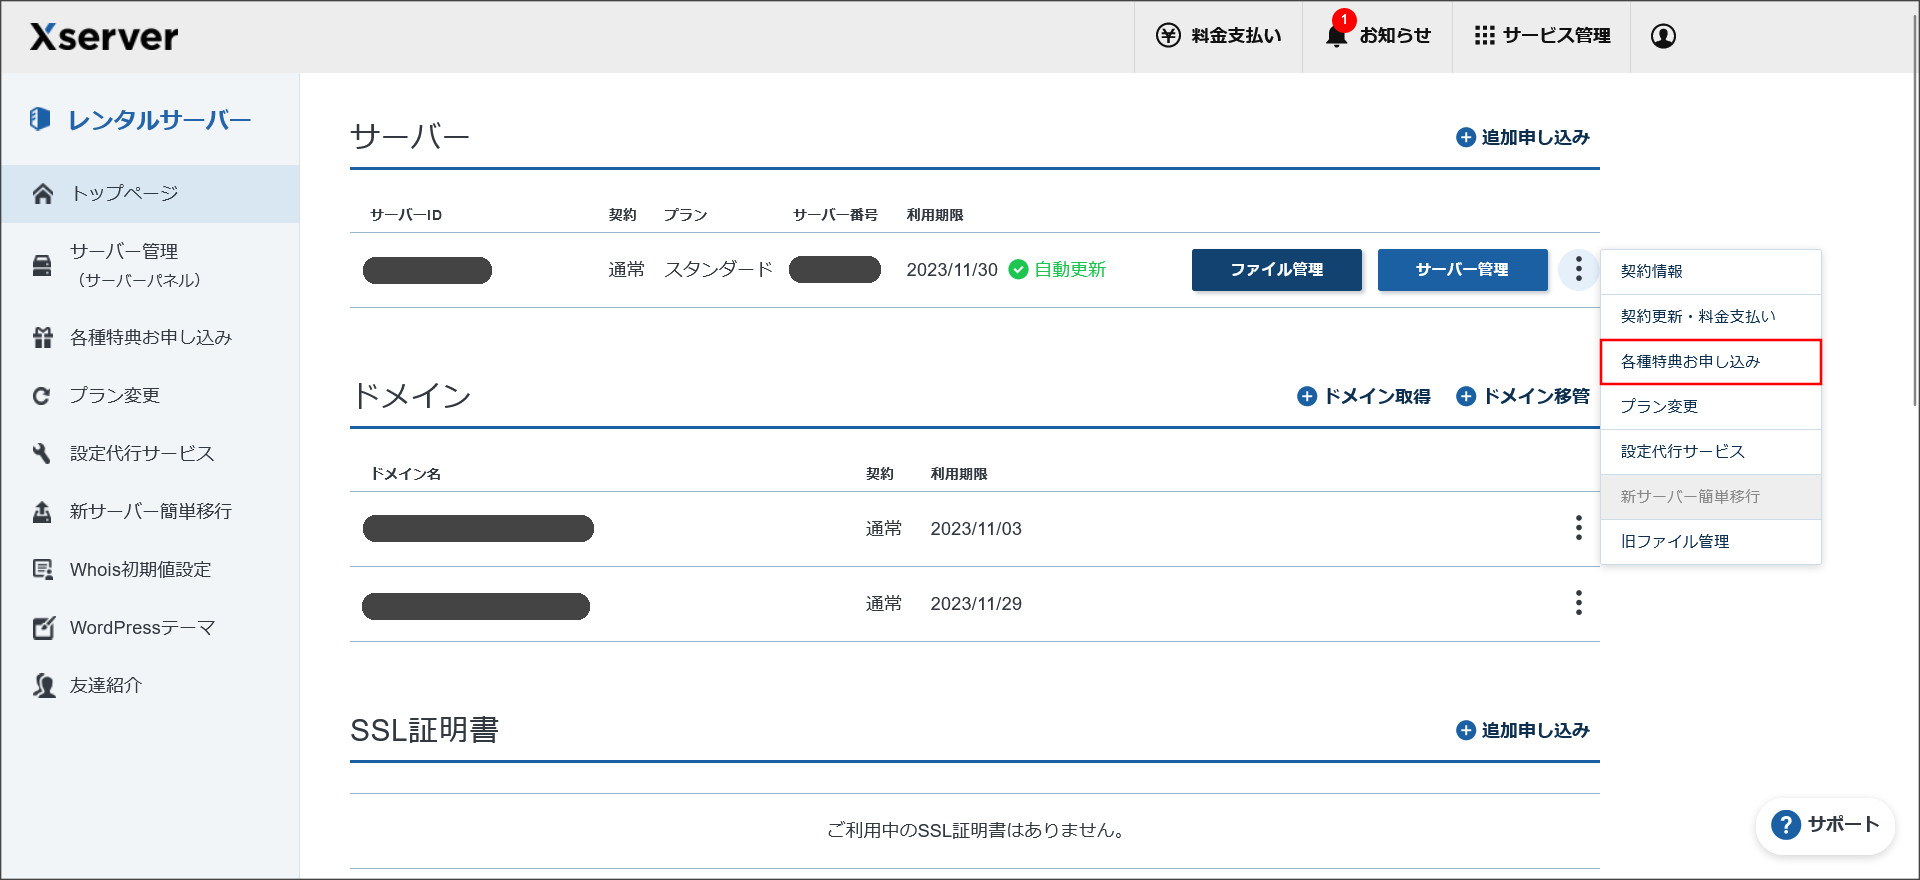Click the レンタルサーバー server icon

(40, 119)
